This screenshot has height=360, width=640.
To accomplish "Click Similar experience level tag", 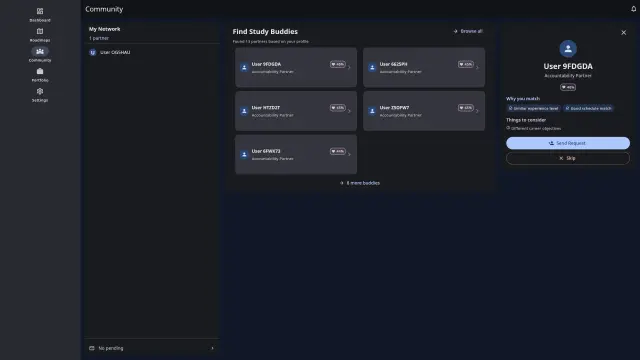I will [x=533, y=109].
